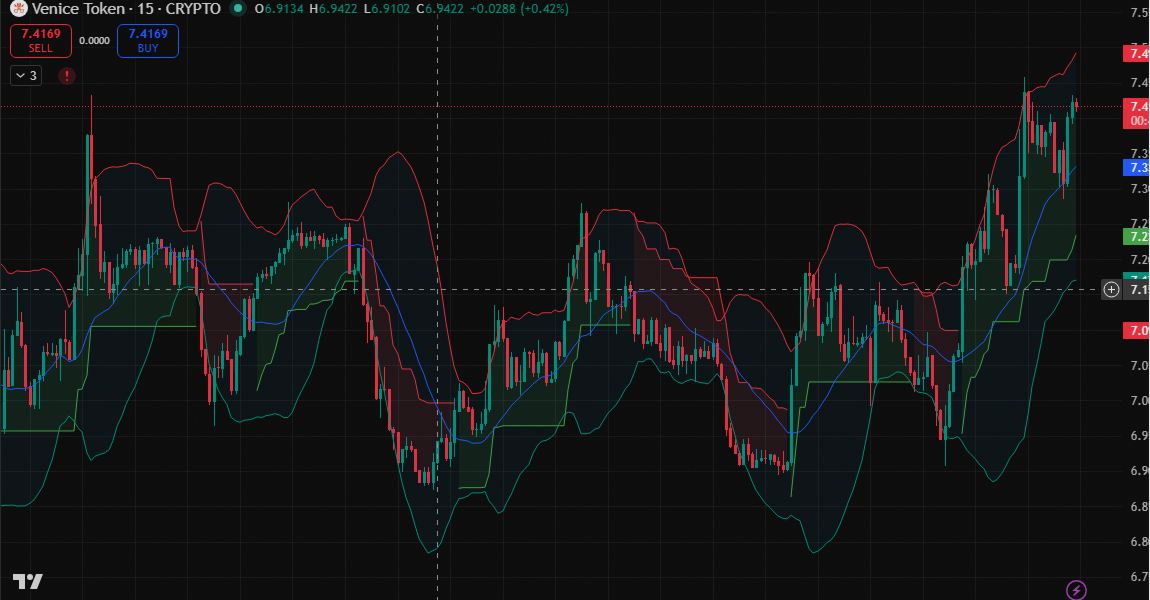Click the 0.0000 spread value

94,41
